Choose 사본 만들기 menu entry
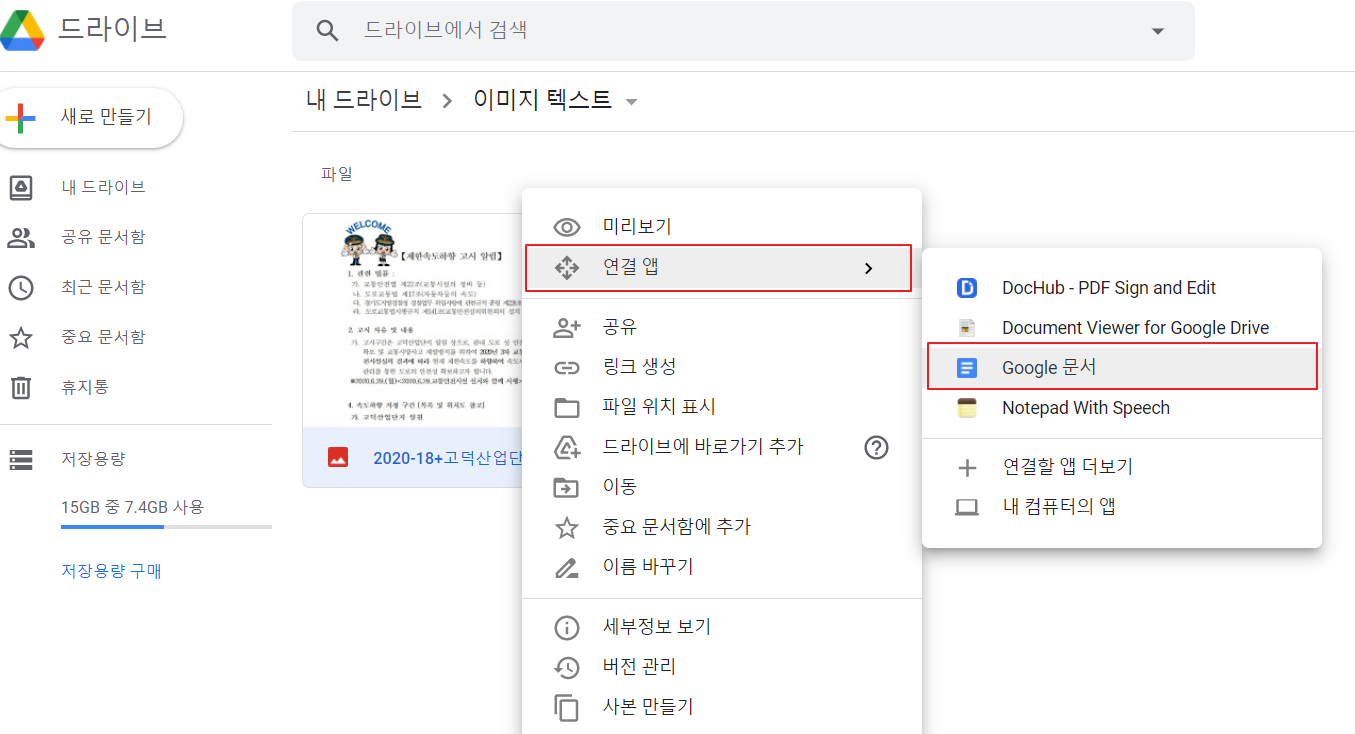The image size is (1355, 734). pyautogui.click(x=722, y=707)
